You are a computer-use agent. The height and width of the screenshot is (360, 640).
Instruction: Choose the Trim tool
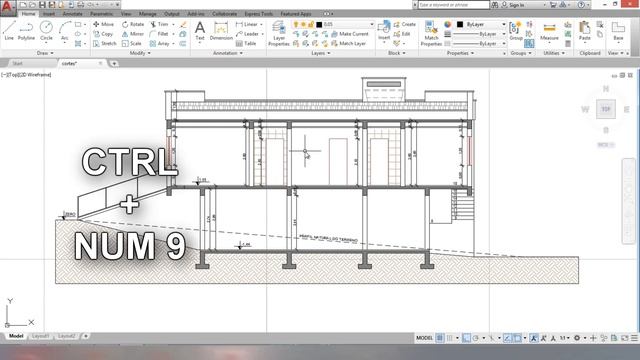[x=160, y=24]
